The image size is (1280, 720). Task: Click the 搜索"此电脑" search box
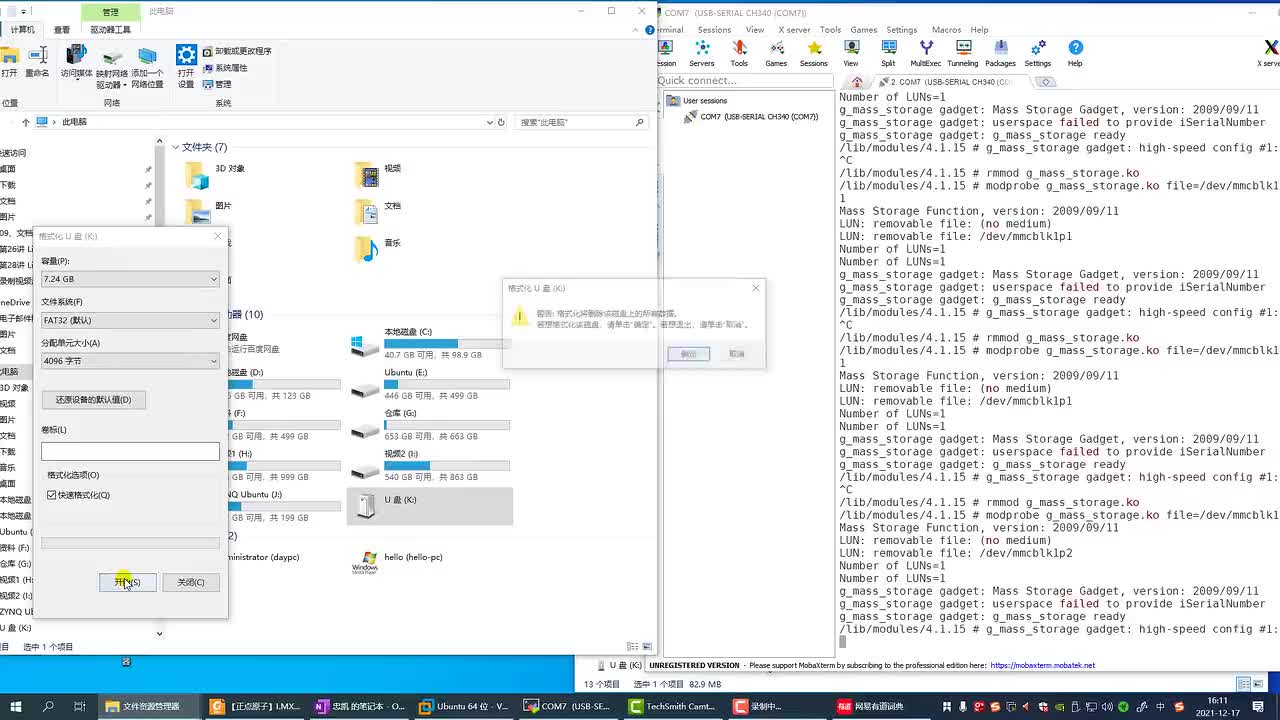coord(582,122)
